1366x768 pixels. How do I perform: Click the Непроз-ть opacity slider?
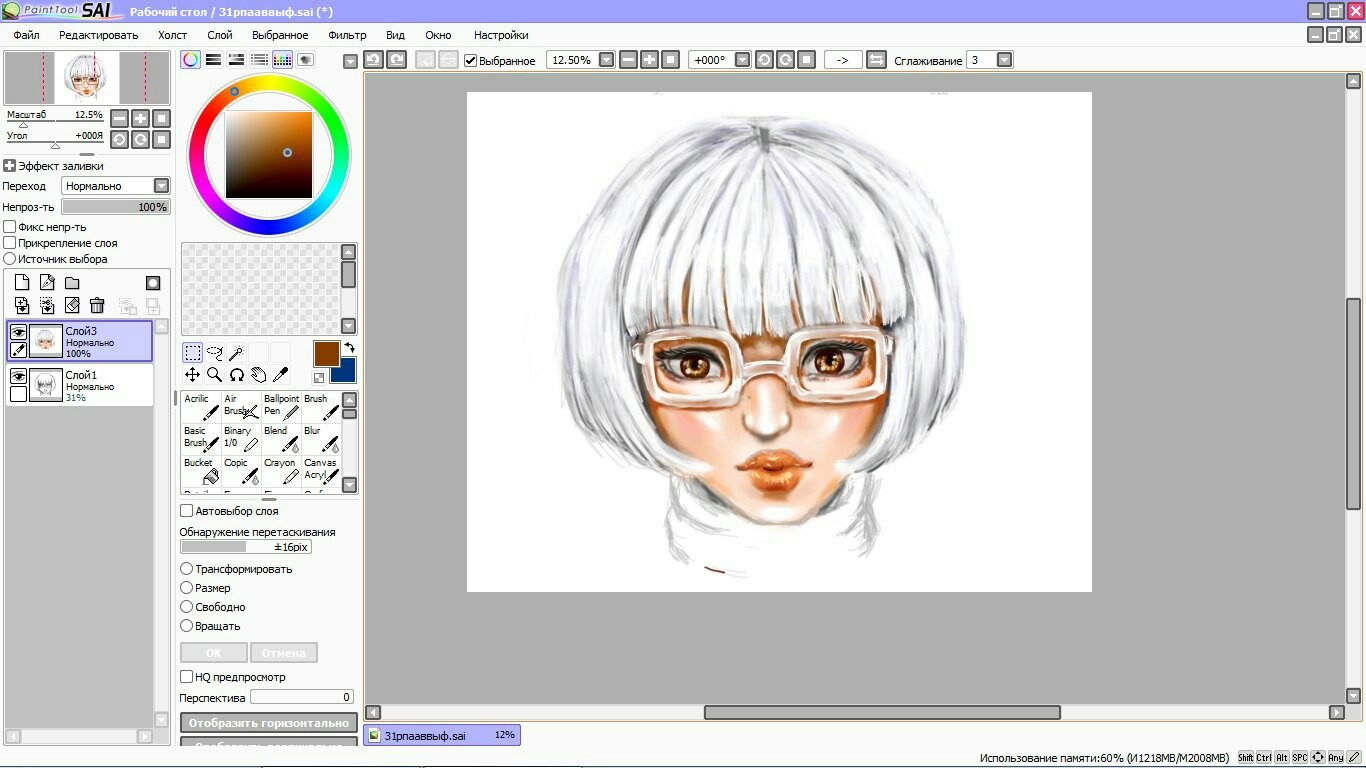pyautogui.click(x=116, y=207)
